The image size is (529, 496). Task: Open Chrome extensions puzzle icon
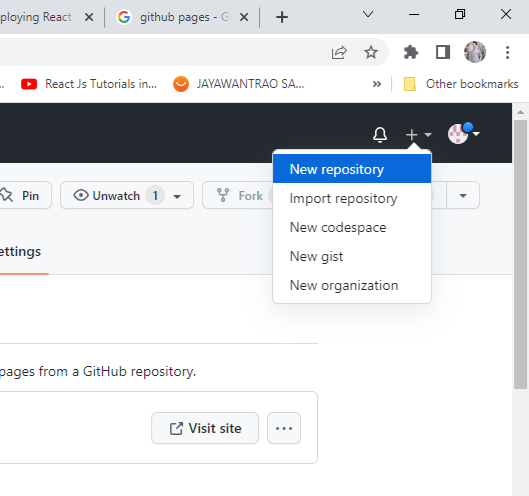[411, 52]
